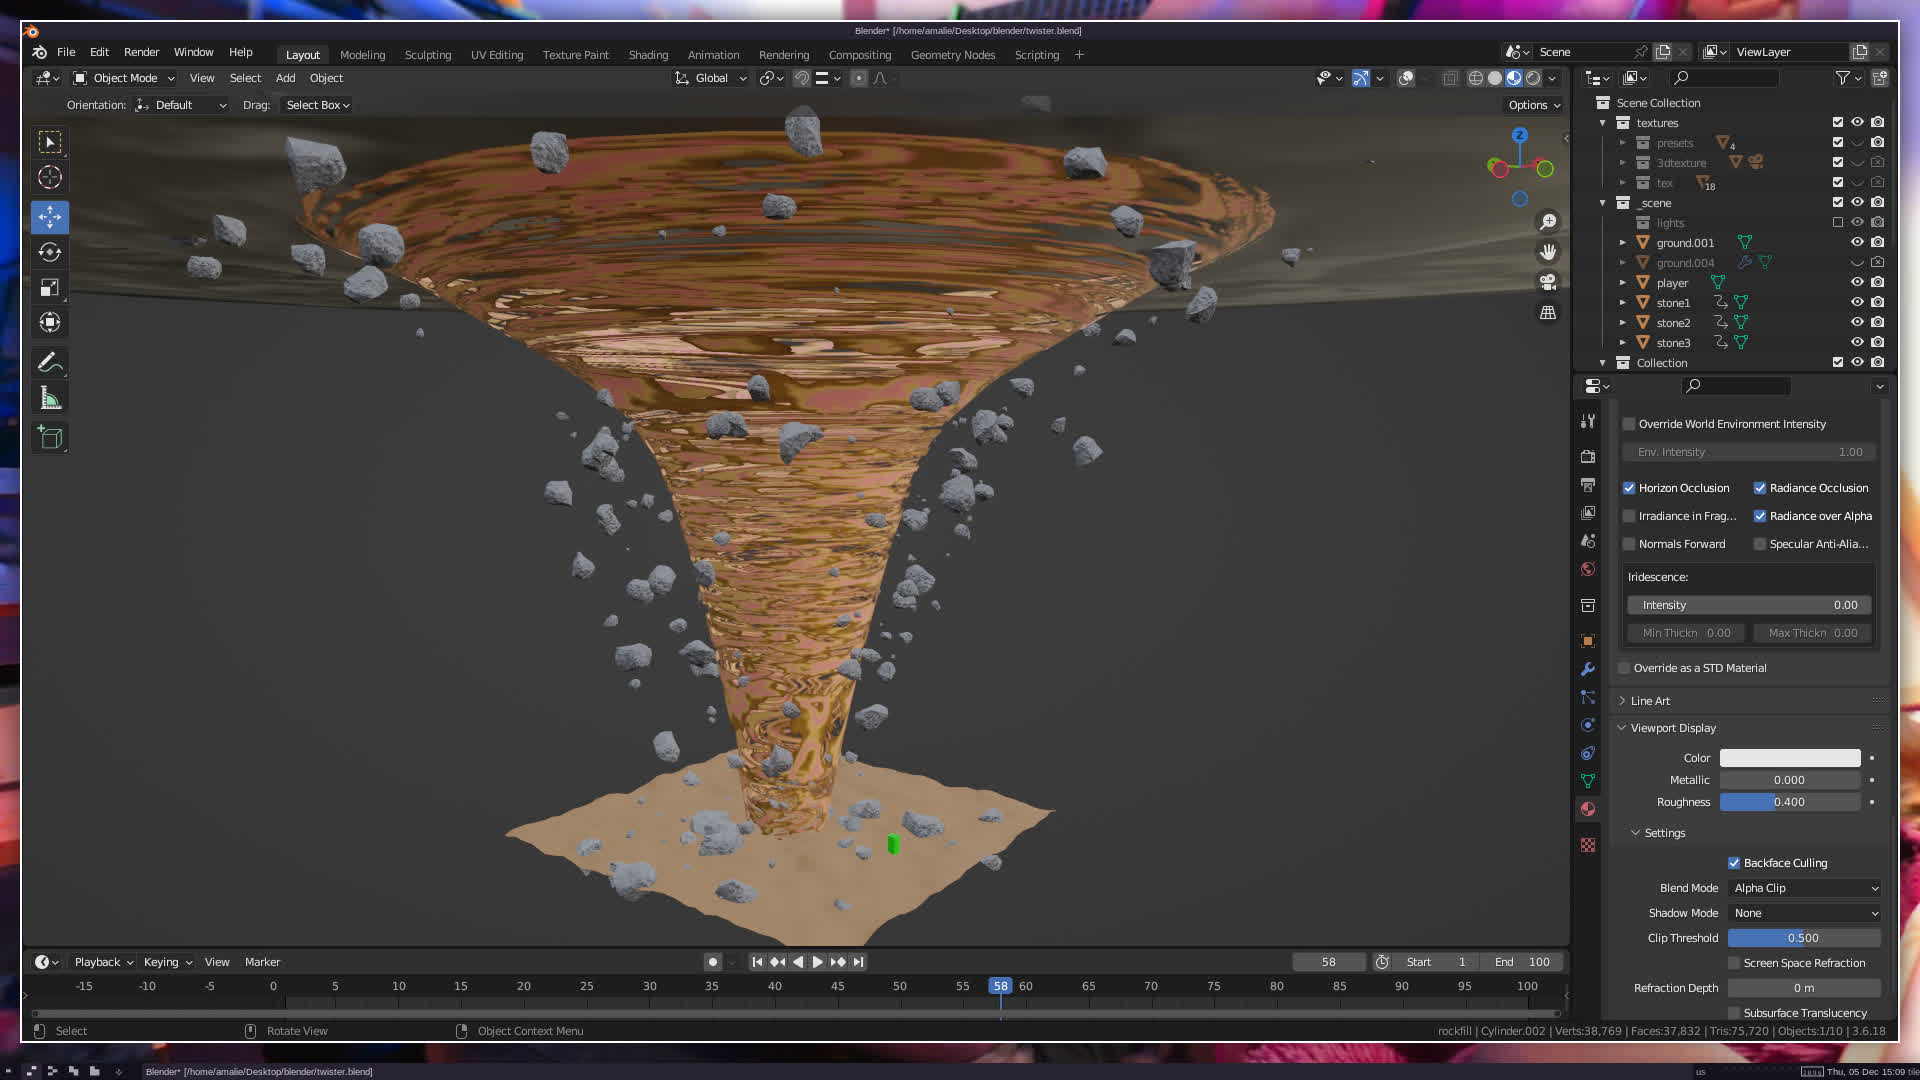
Task: Toggle Horizon Occlusion checkbox
Action: [x=1629, y=488]
